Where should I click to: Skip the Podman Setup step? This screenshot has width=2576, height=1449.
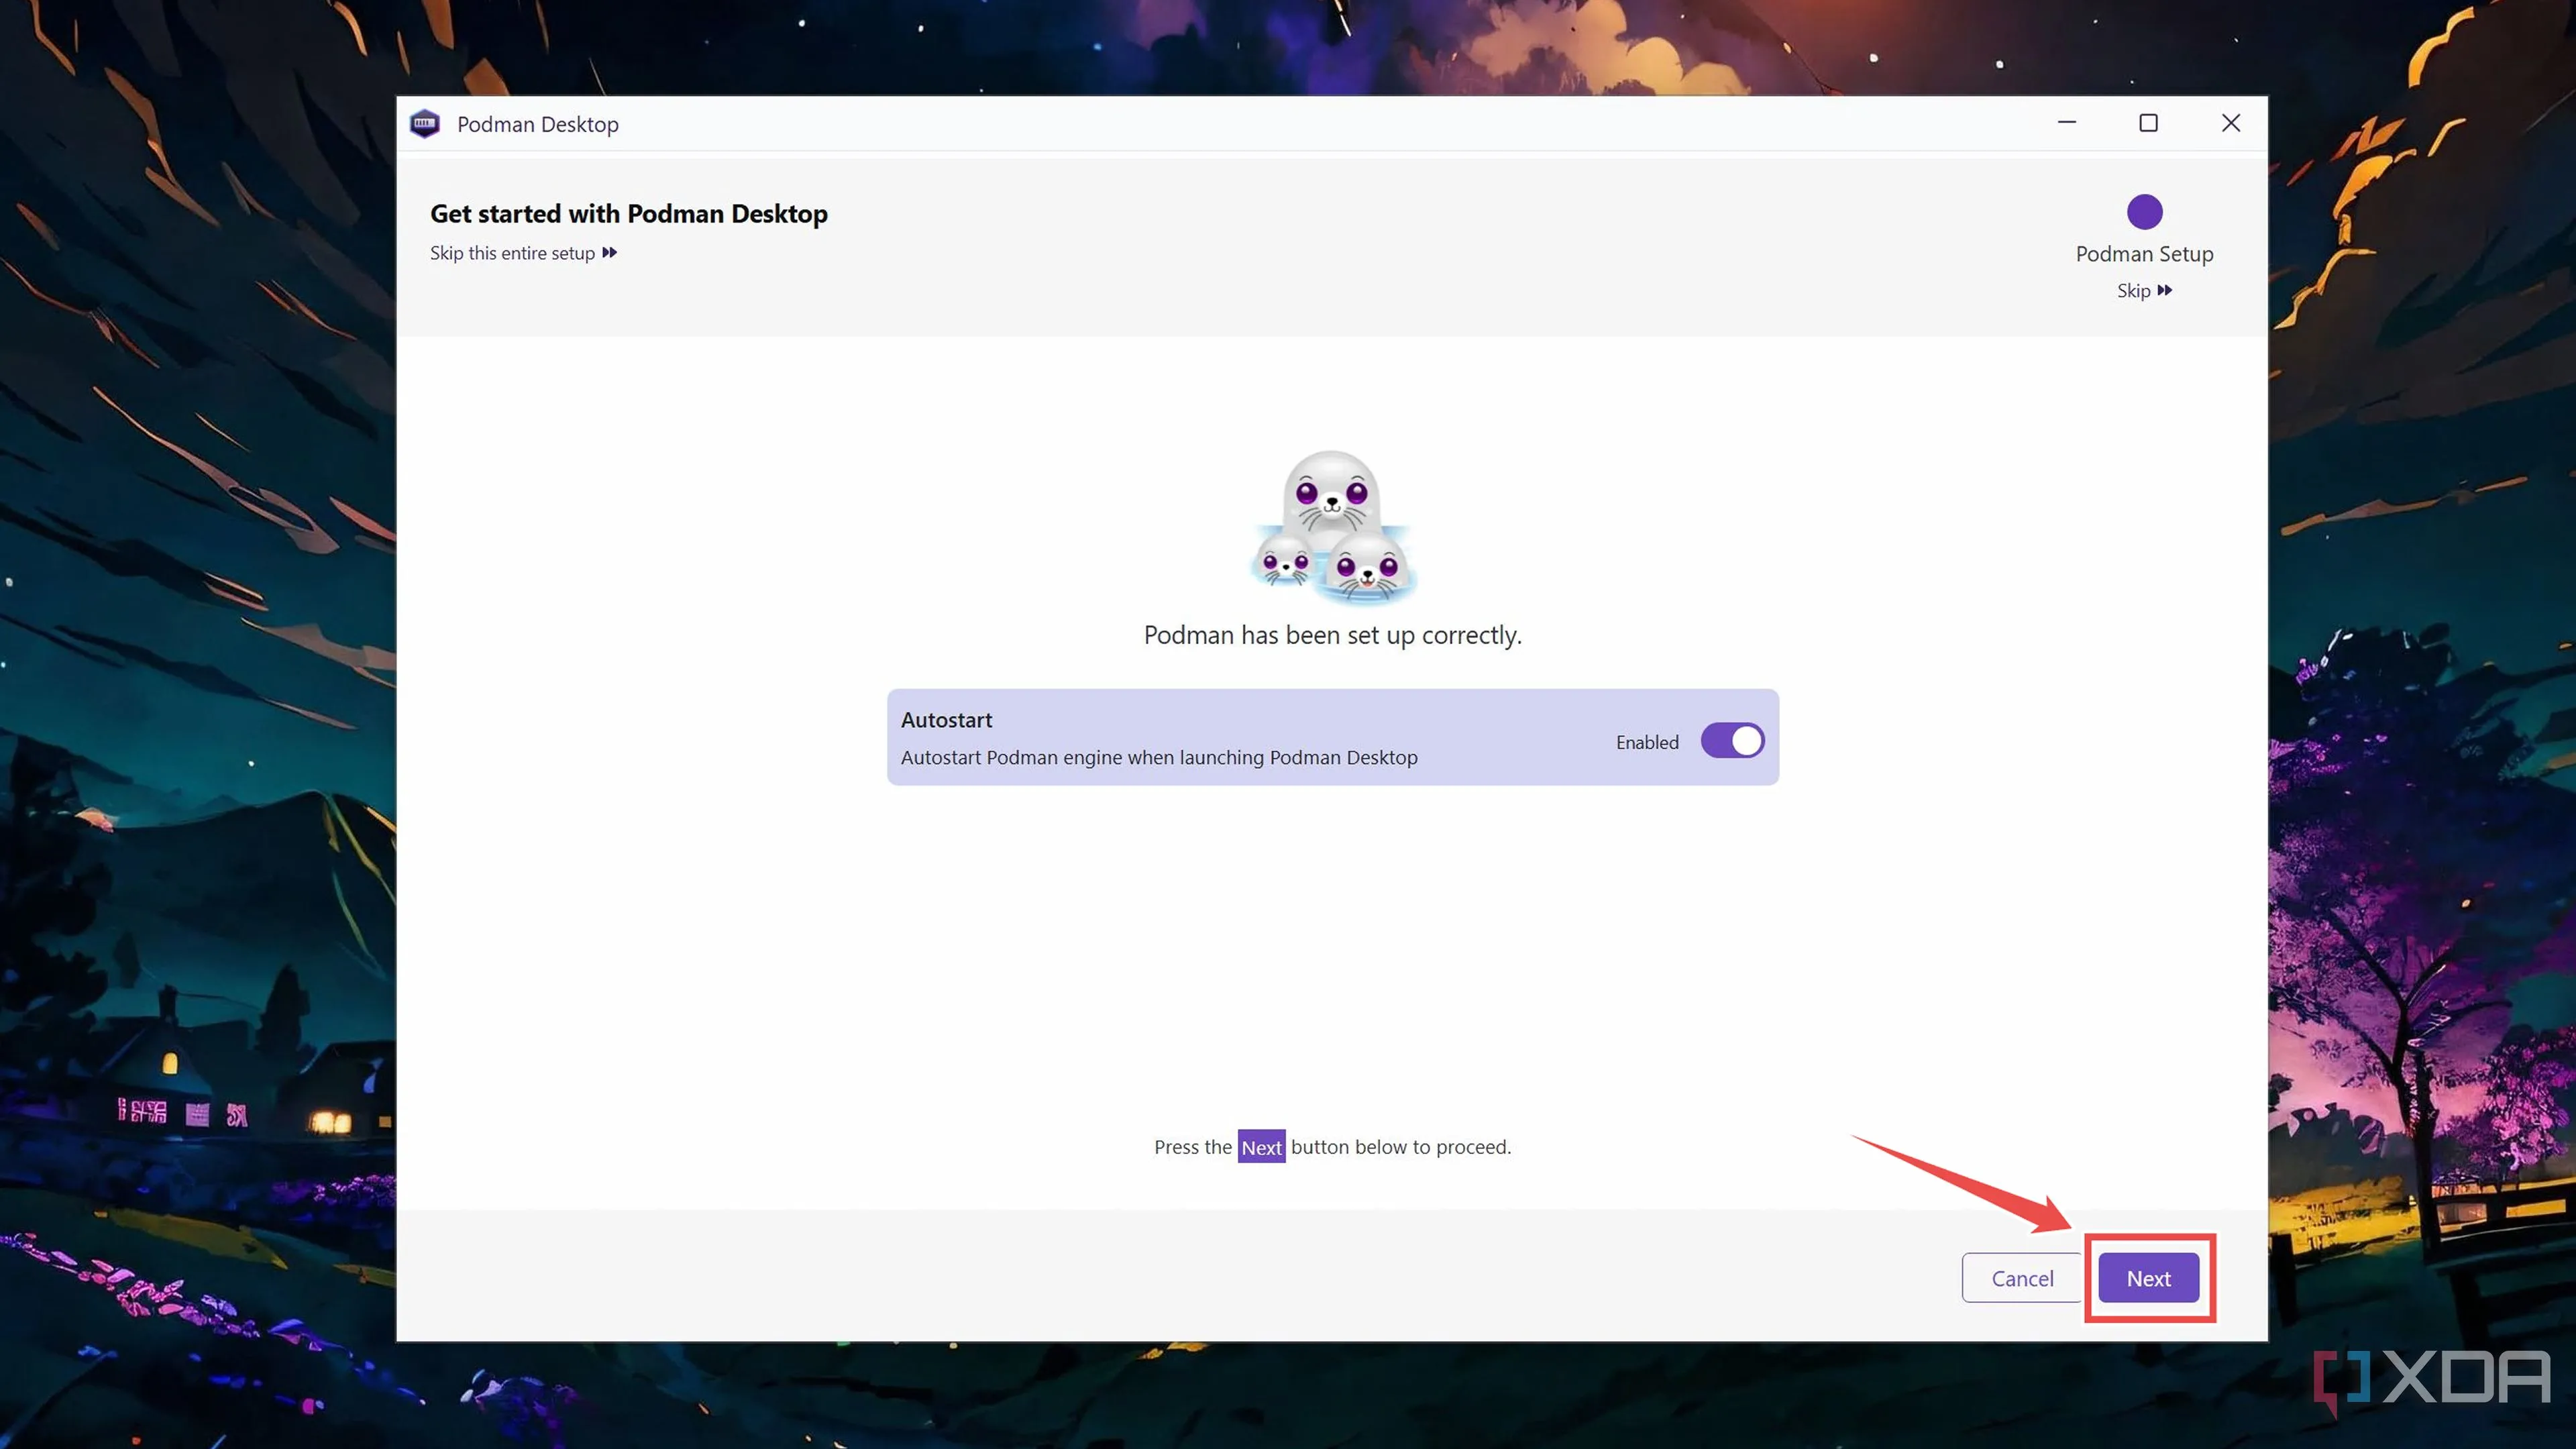pos(2144,290)
